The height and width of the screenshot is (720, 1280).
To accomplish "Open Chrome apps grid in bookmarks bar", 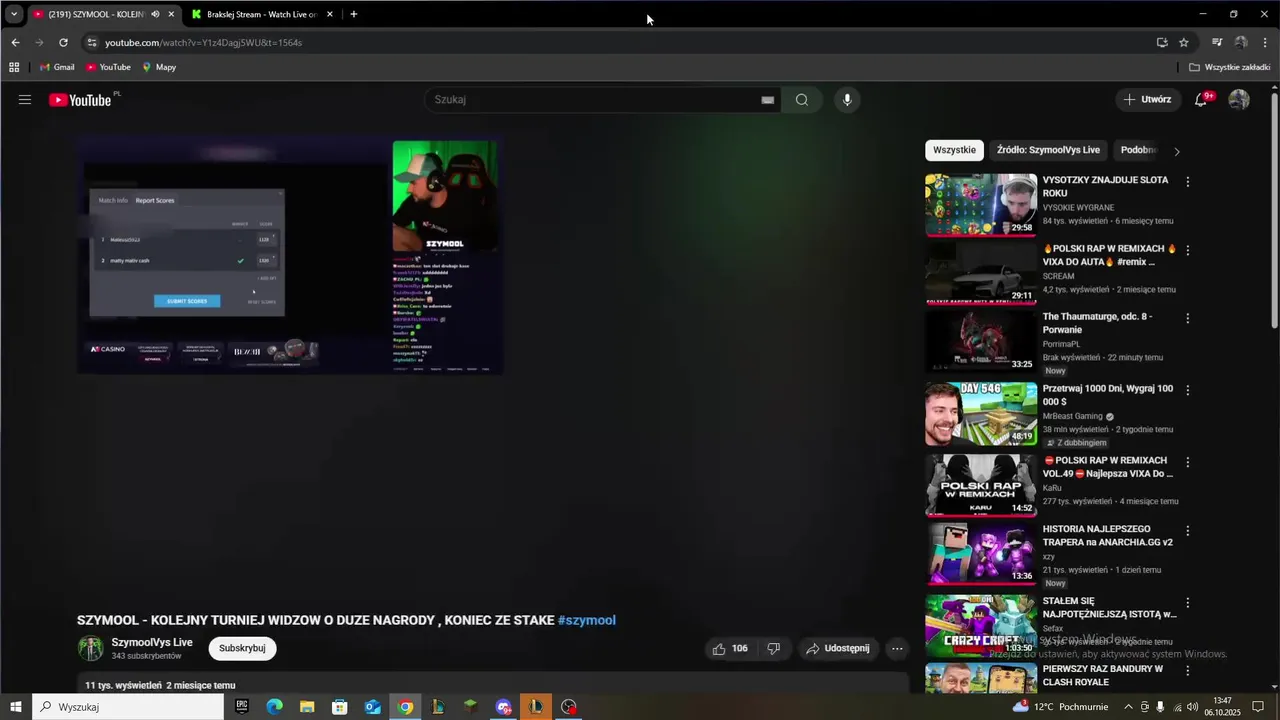I will click(x=14, y=67).
